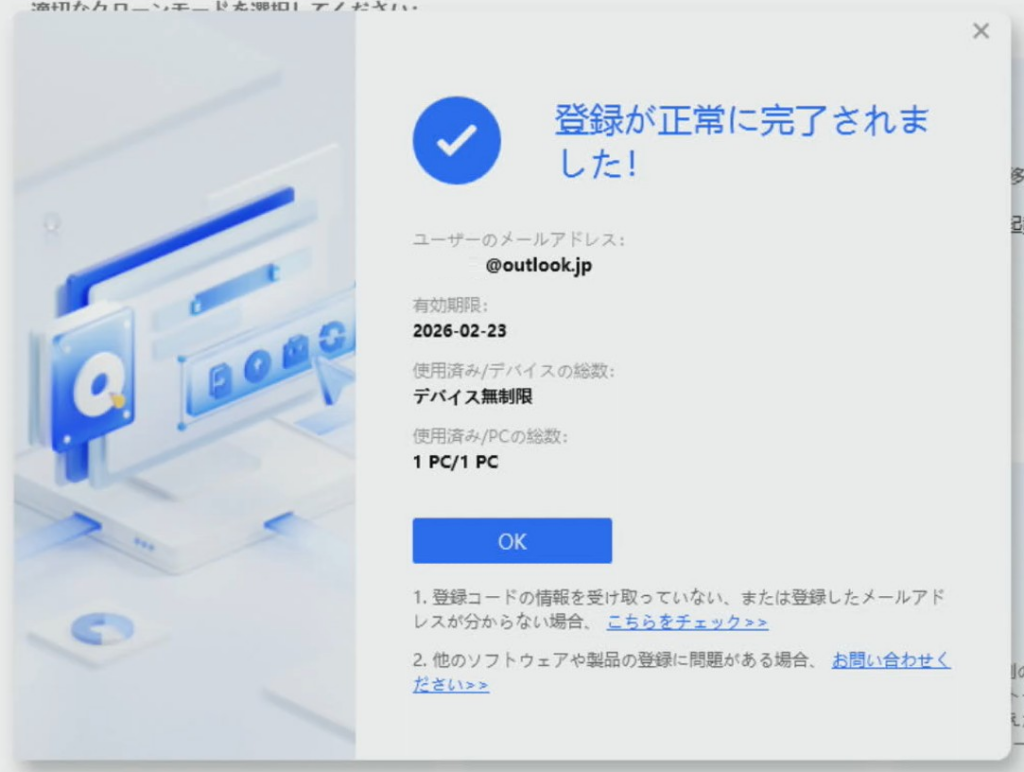Click the document icon in the illustration strip
Viewport: 1024px width, 772px height.
click(x=221, y=379)
